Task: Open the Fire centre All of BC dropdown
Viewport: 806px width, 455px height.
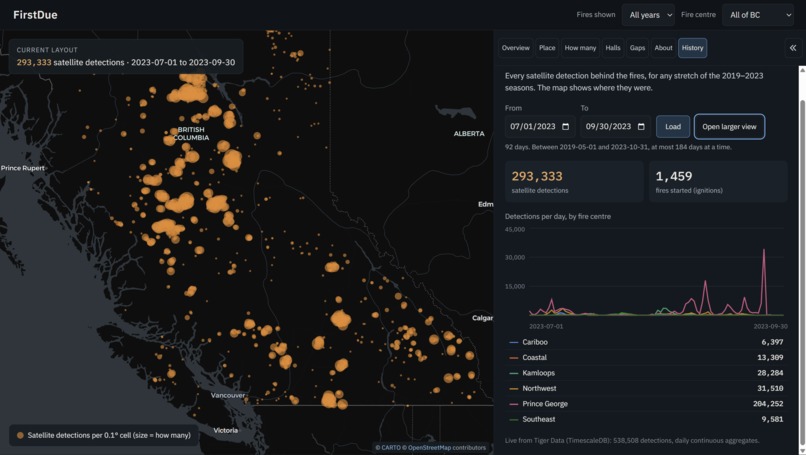Action: coord(758,15)
